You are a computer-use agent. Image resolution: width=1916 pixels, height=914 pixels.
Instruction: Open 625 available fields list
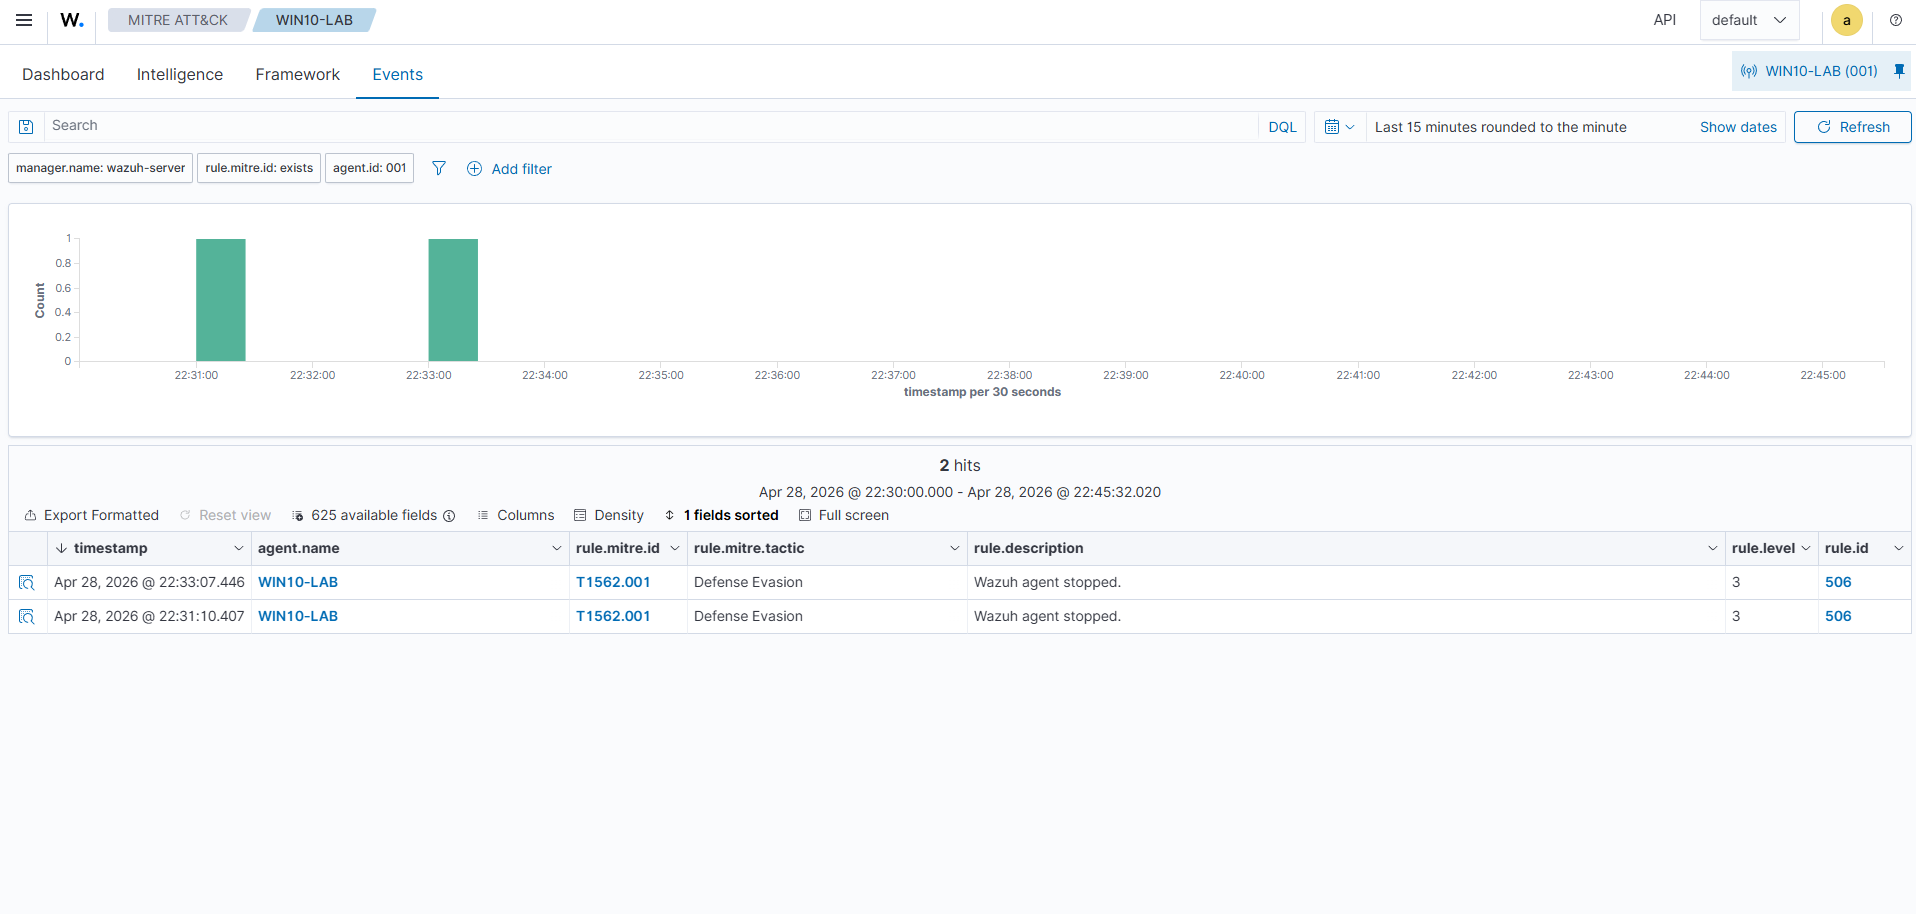(x=366, y=515)
